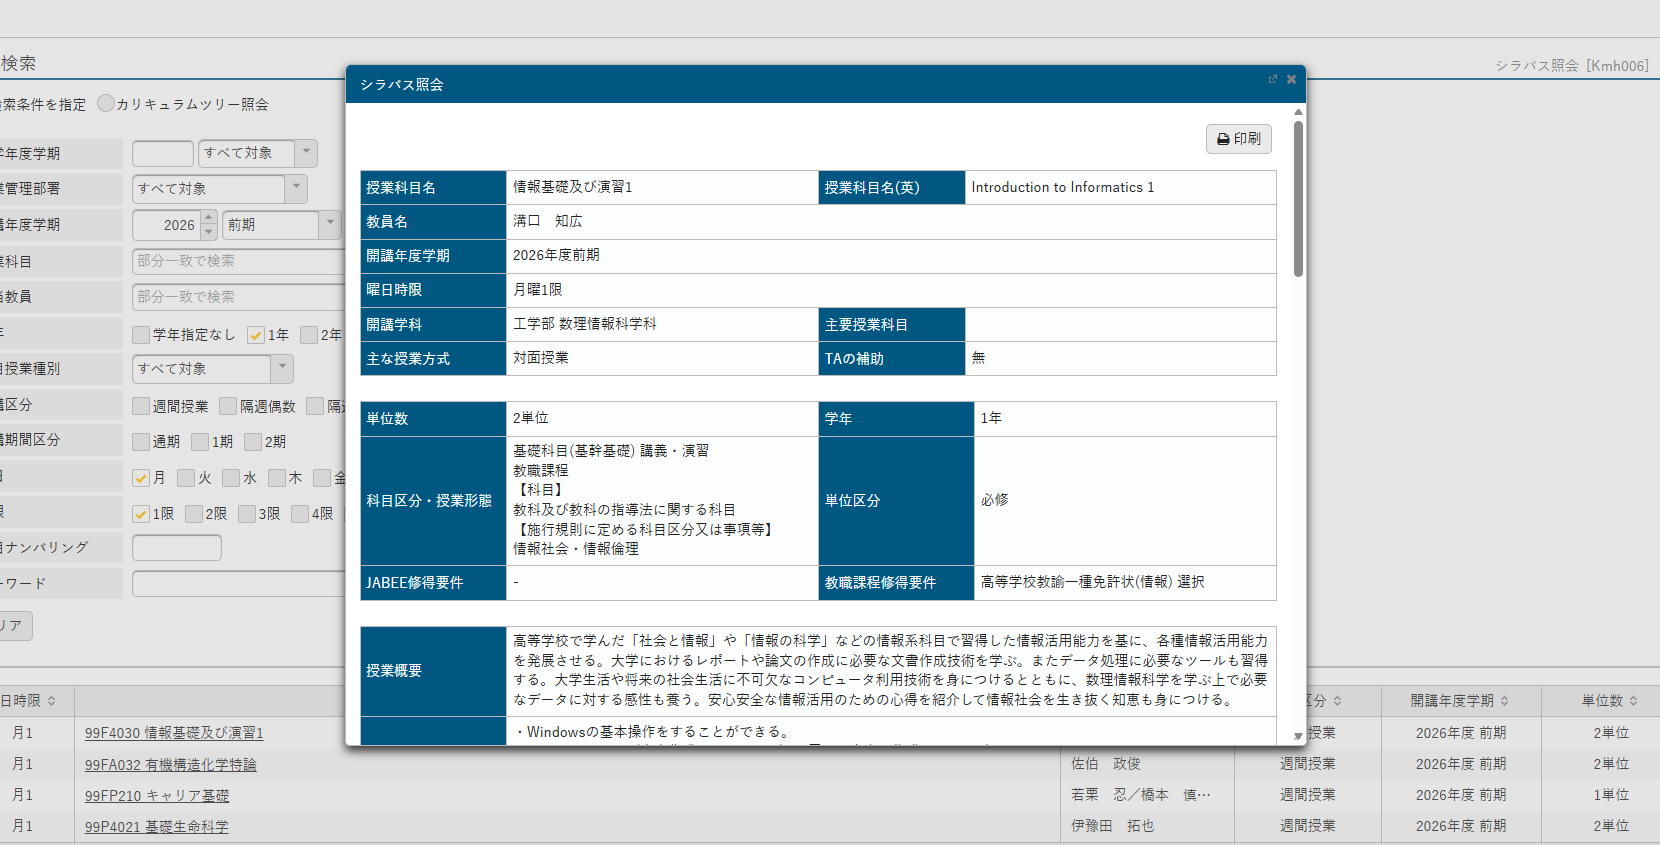Click the 高等学校教諭一種免許状(情報) 選択 text

point(1092,582)
